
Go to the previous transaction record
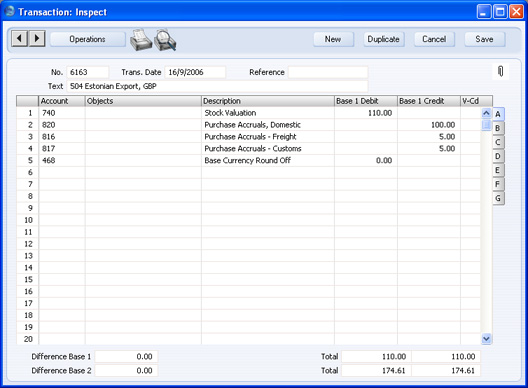20,38
